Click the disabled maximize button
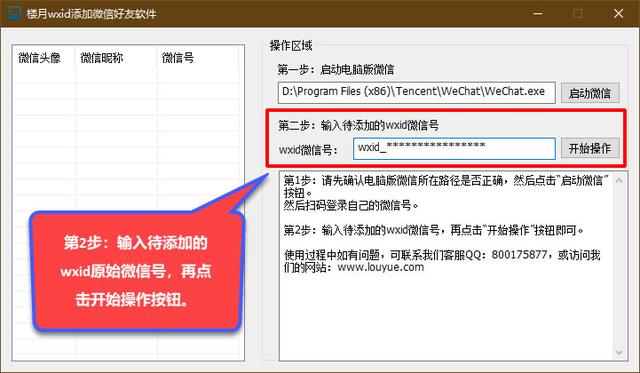Image resolution: width=640 pixels, height=373 pixels. pyautogui.click(x=578, y=13)
